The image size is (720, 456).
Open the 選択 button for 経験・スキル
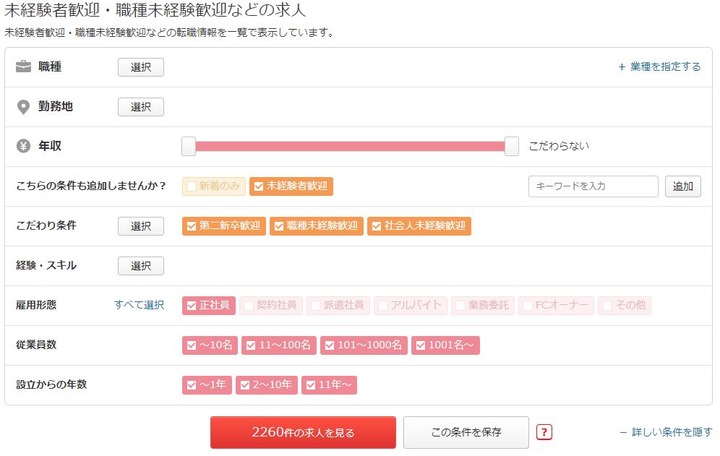[141, 266]
